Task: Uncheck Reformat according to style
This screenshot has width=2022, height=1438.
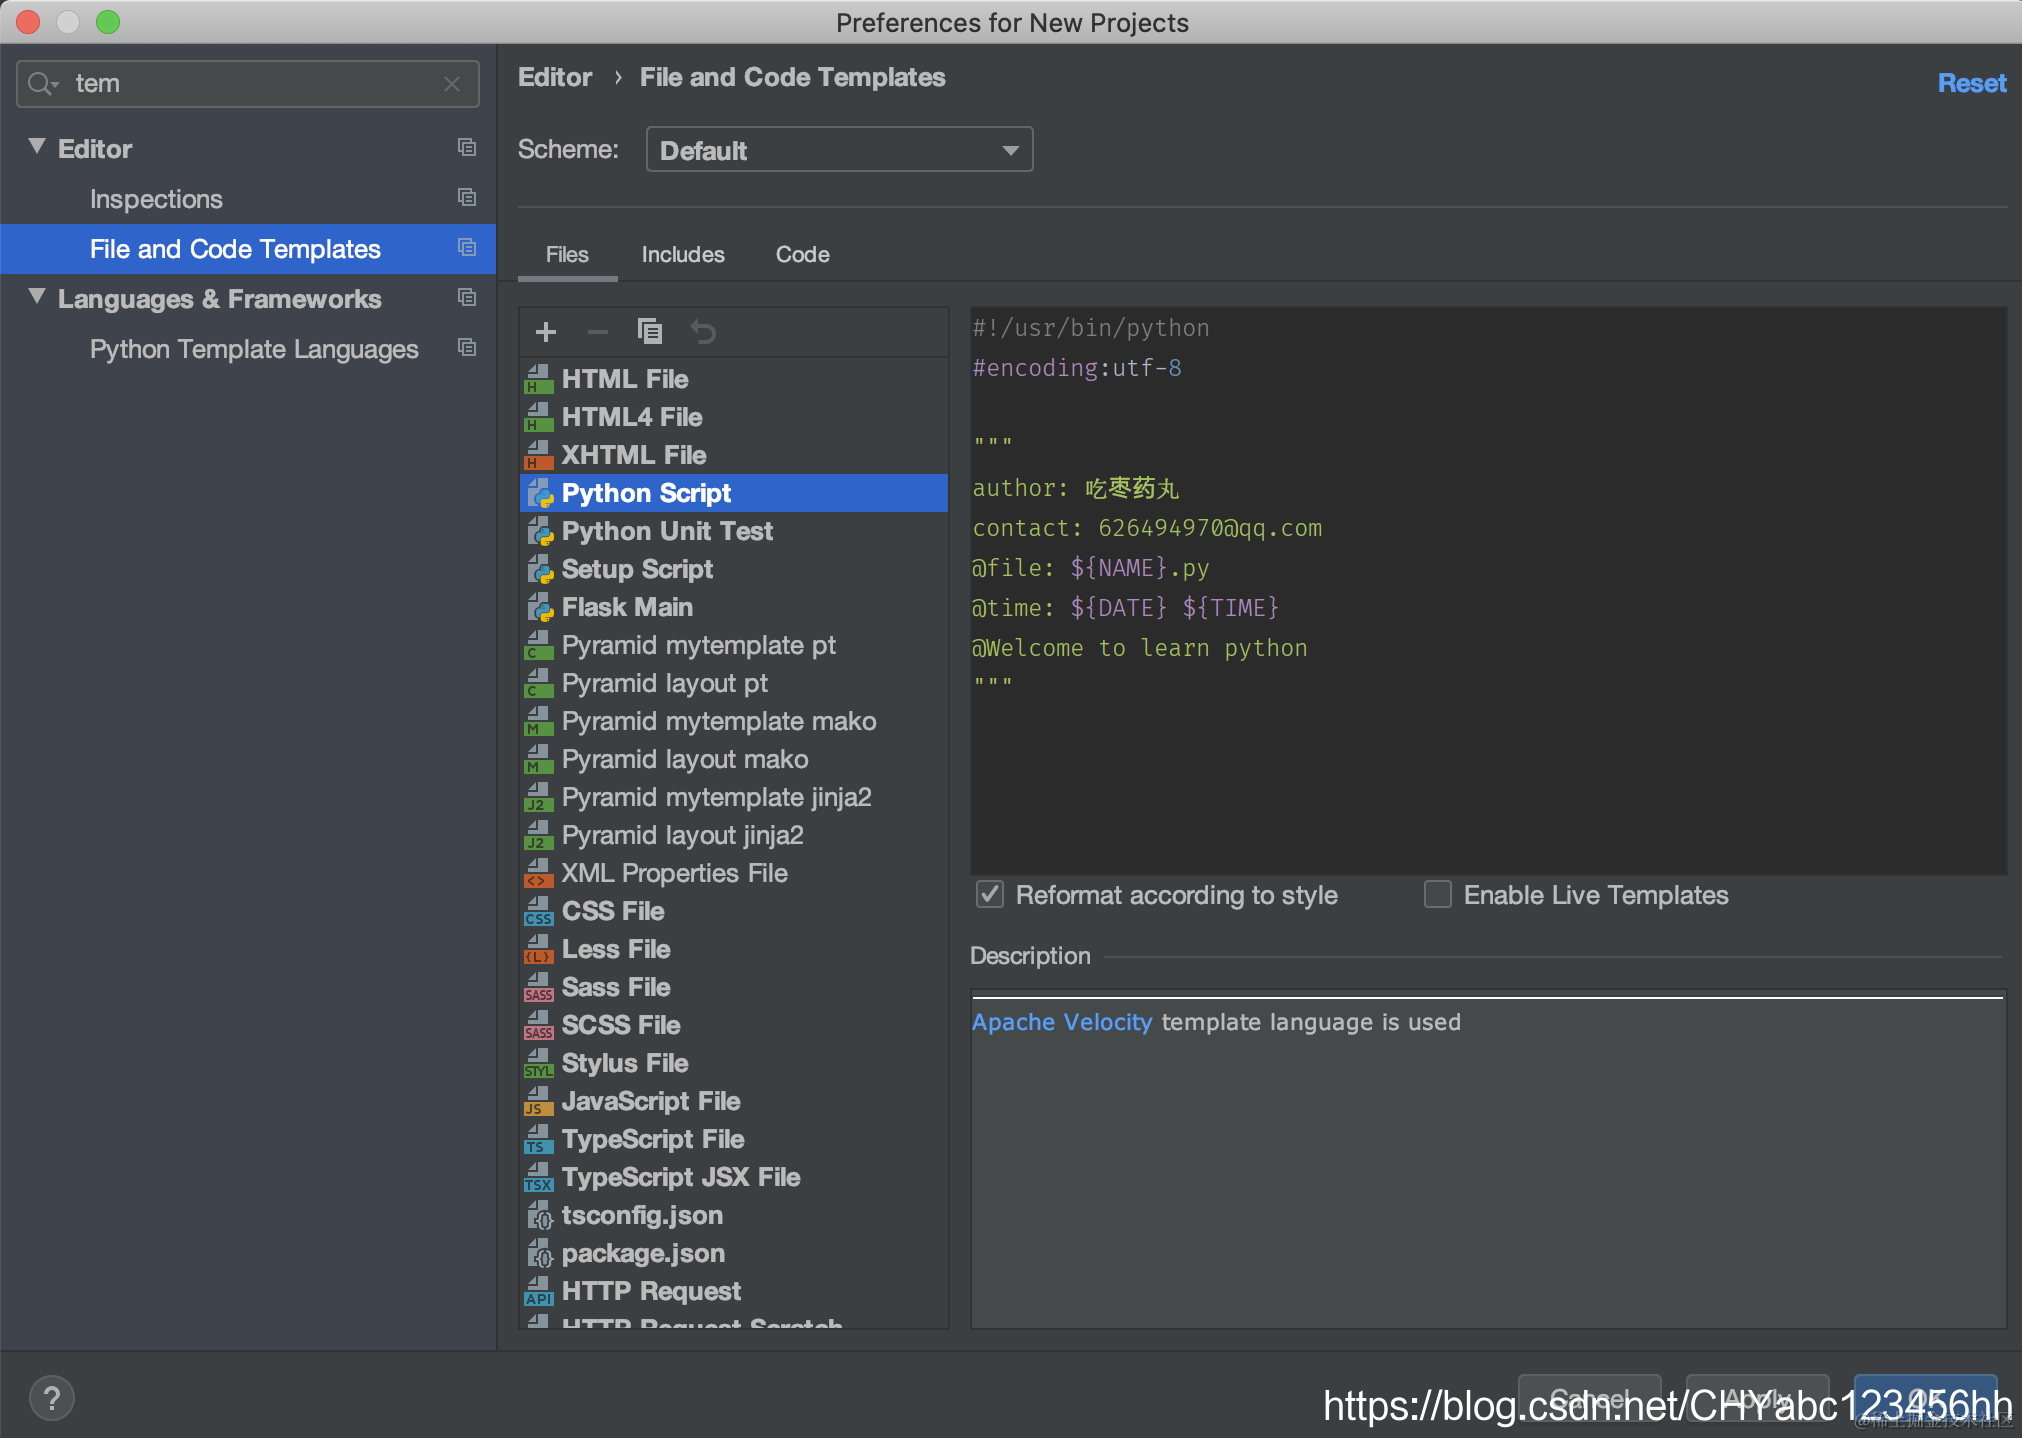Action: tap(990, 894)
